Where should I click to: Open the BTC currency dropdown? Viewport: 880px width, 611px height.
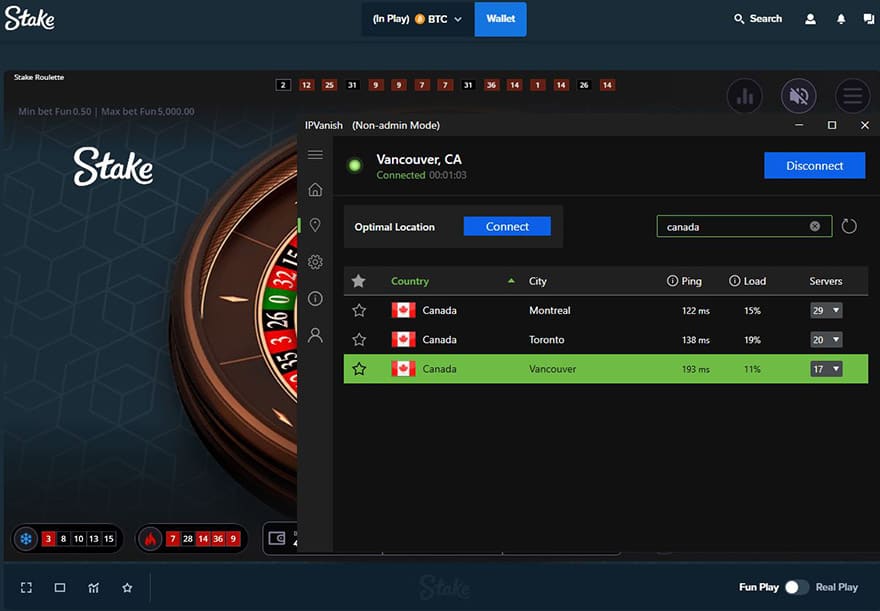pyautogui.click(x=418, y=19)
